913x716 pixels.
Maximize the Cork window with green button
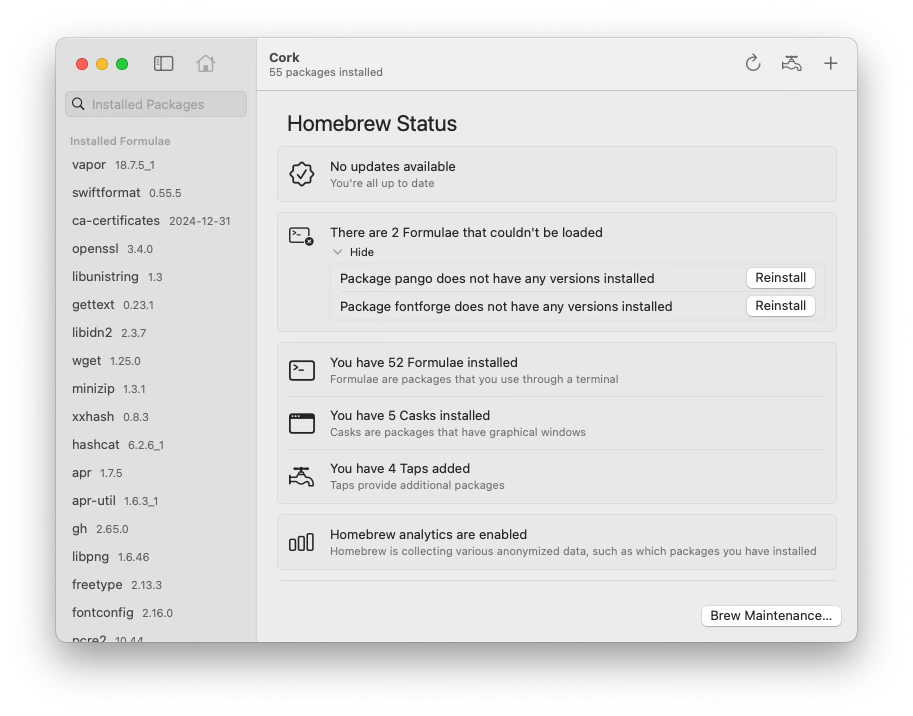pos(122,63)
